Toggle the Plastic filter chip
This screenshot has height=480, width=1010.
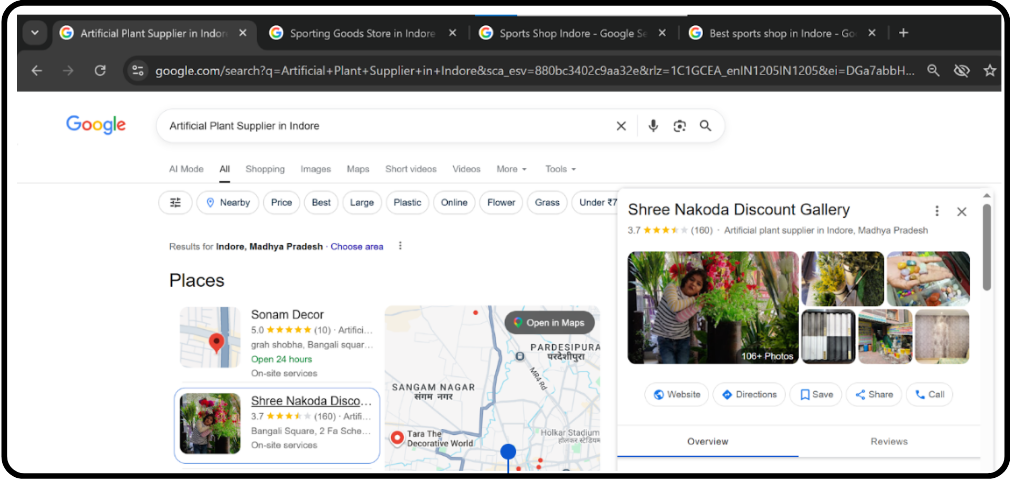pos(407,202)
